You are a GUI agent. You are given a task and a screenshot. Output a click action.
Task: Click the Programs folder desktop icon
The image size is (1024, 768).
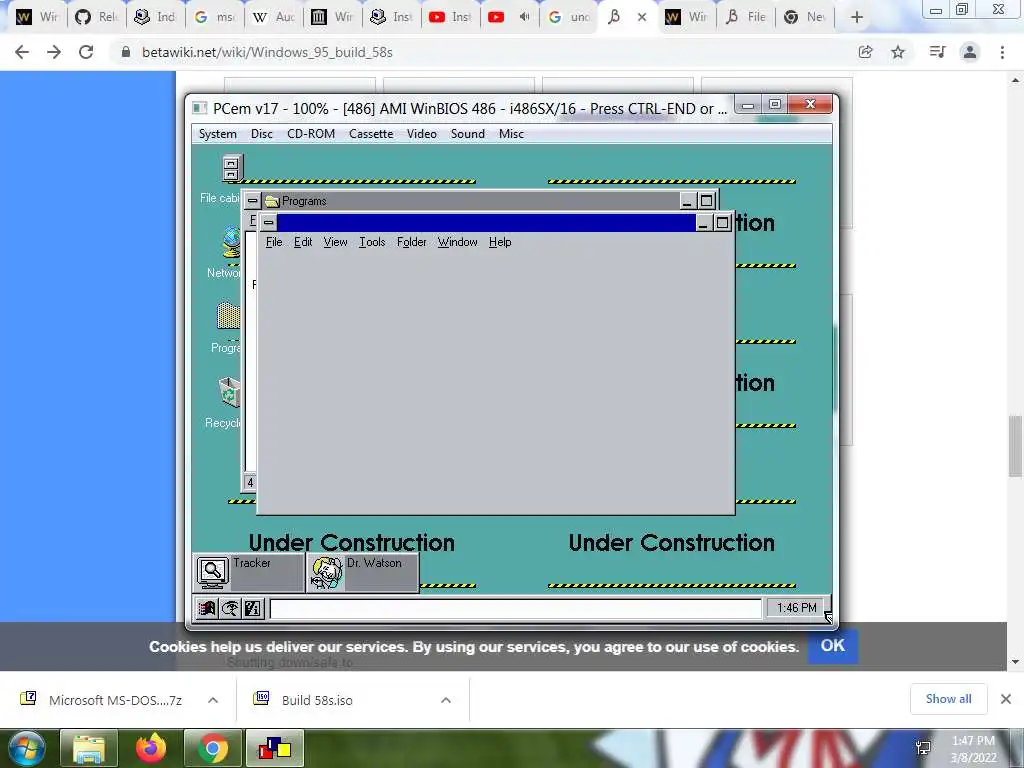[229, 316]
